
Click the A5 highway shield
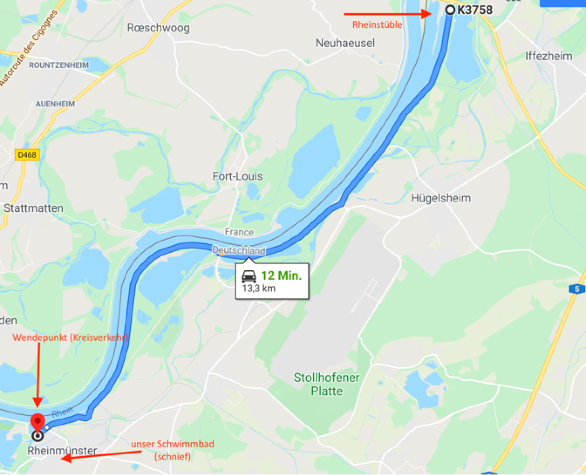coord(577,289)
